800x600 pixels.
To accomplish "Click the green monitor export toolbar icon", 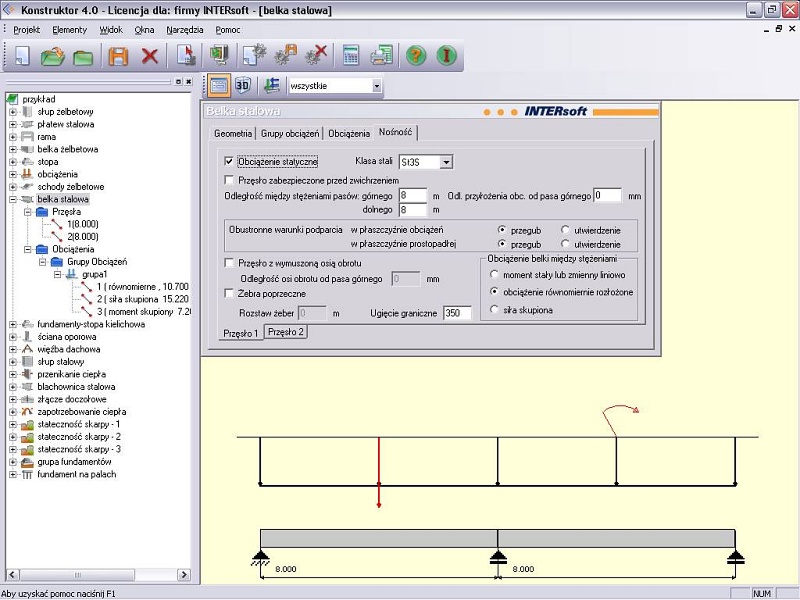I will point(219,55).
